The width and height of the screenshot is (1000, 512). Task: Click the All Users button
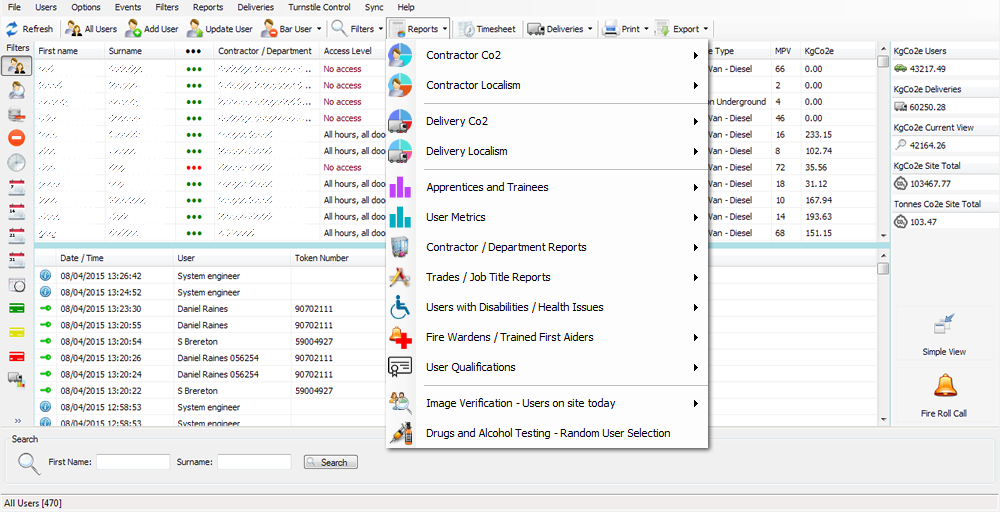pyautogui.click(x=92, y=29)
